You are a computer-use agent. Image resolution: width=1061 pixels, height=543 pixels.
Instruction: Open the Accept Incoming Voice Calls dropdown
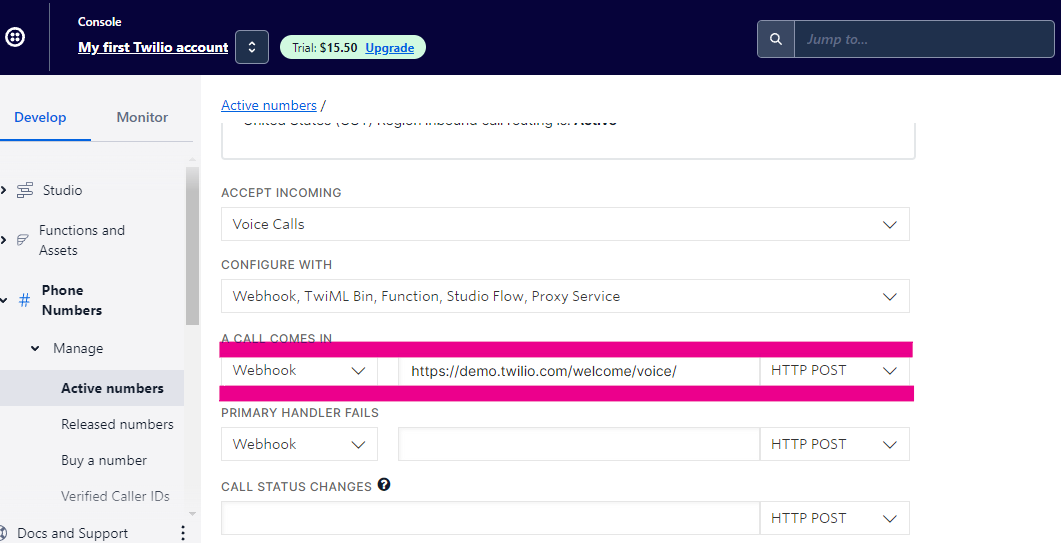coord(565,224)
